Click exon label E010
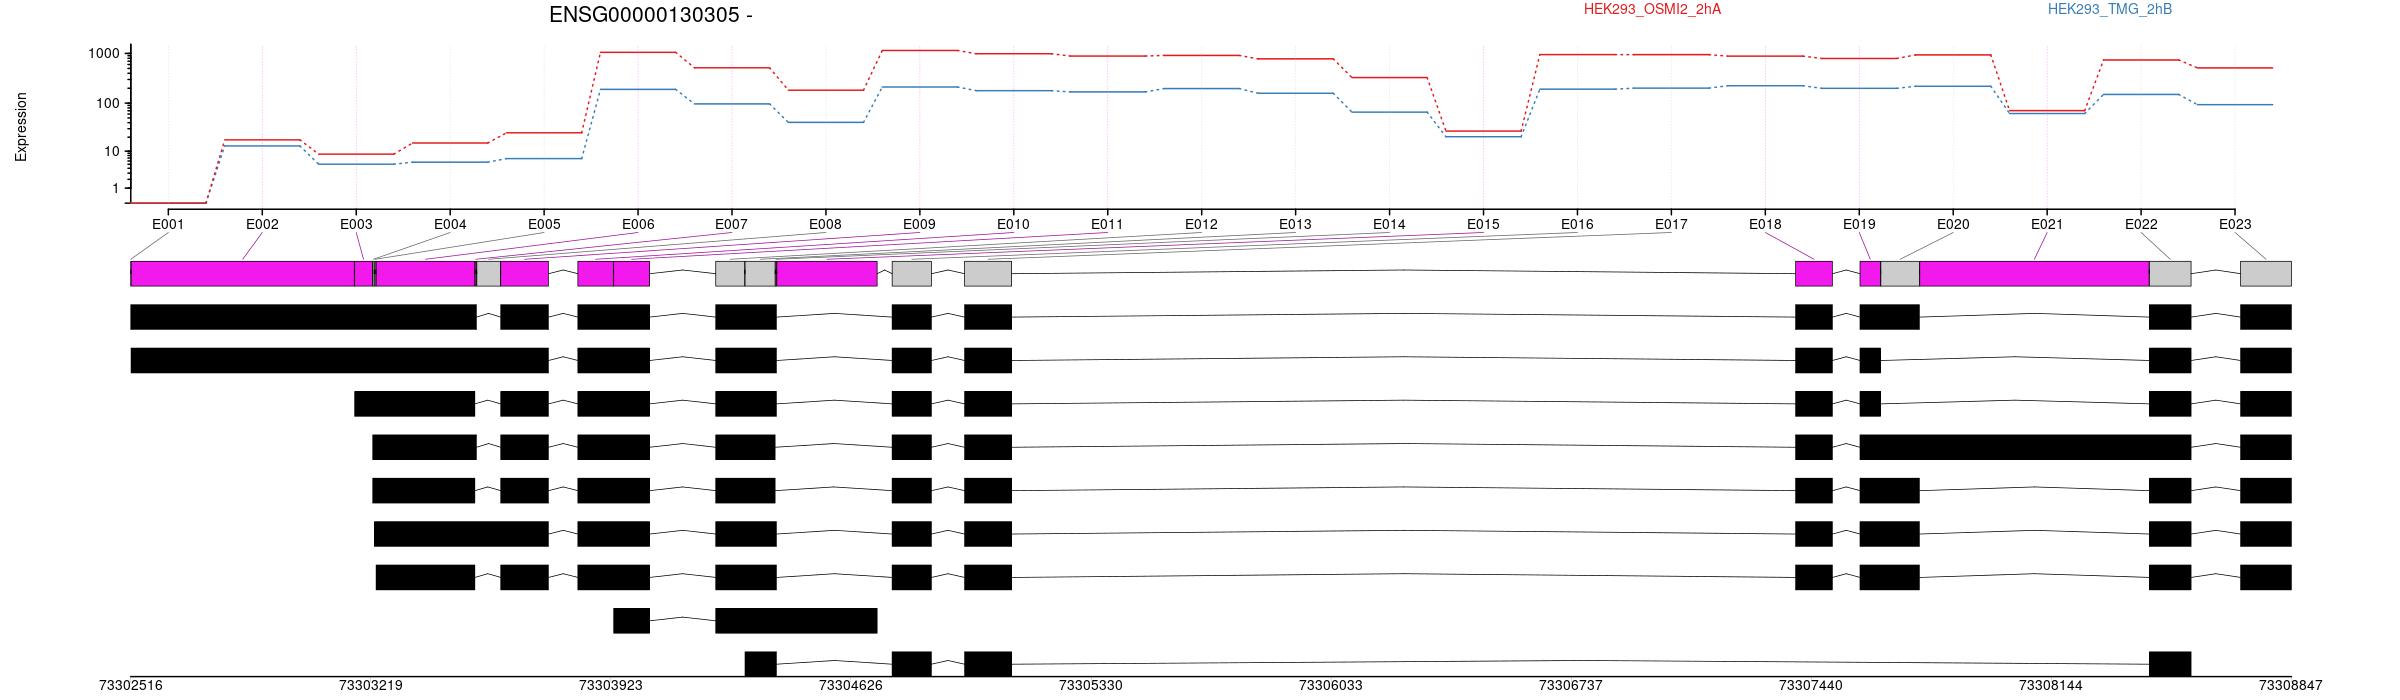The height and width of the screenshot is (700, 2400). pyautogui.click(x=1013, y=224)
